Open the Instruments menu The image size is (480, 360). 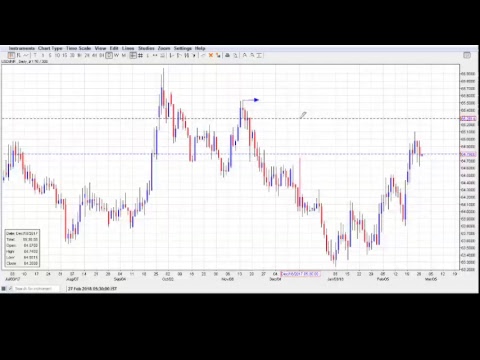coord(22,48)
